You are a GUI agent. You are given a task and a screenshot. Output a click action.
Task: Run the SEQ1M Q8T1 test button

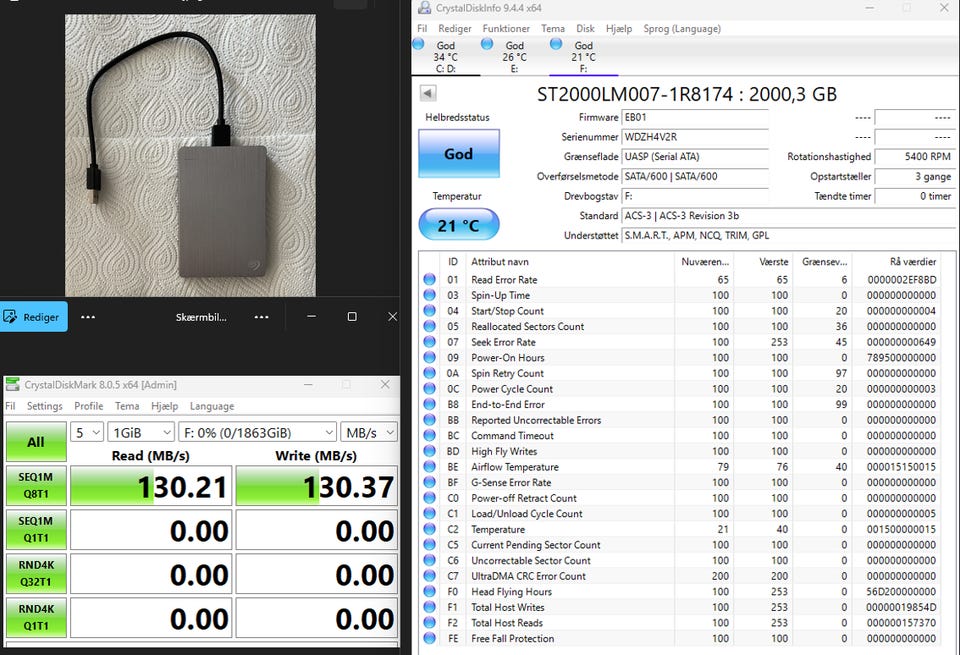click(x=36, y=485)
